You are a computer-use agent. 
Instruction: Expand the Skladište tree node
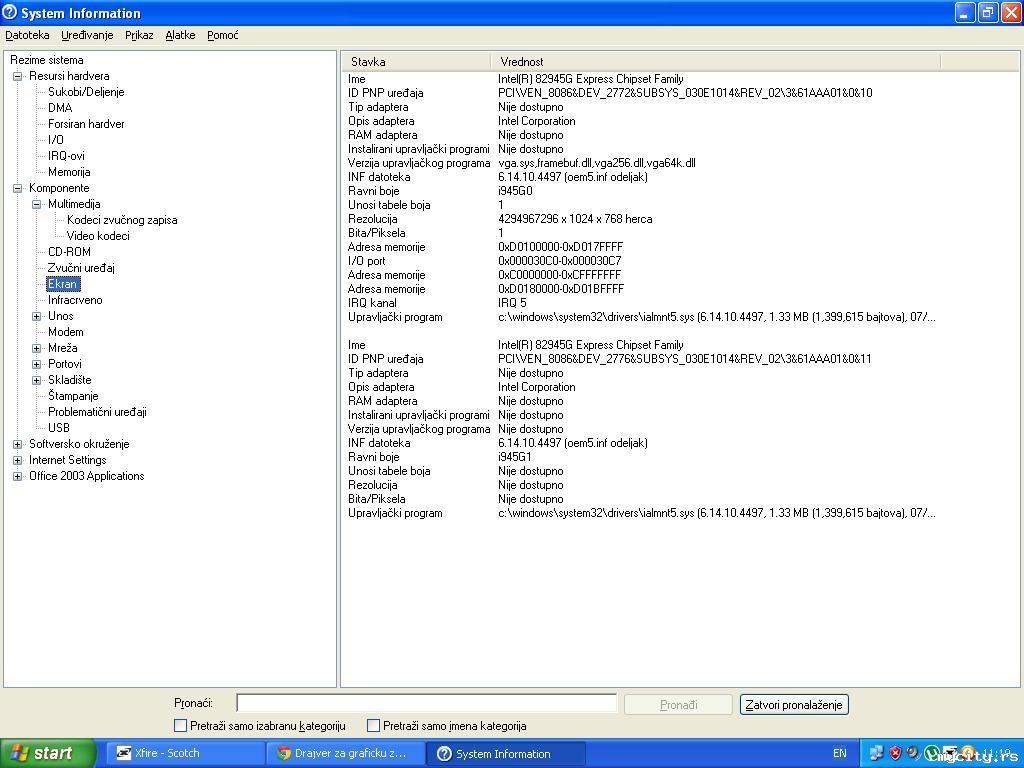[37, 380]
